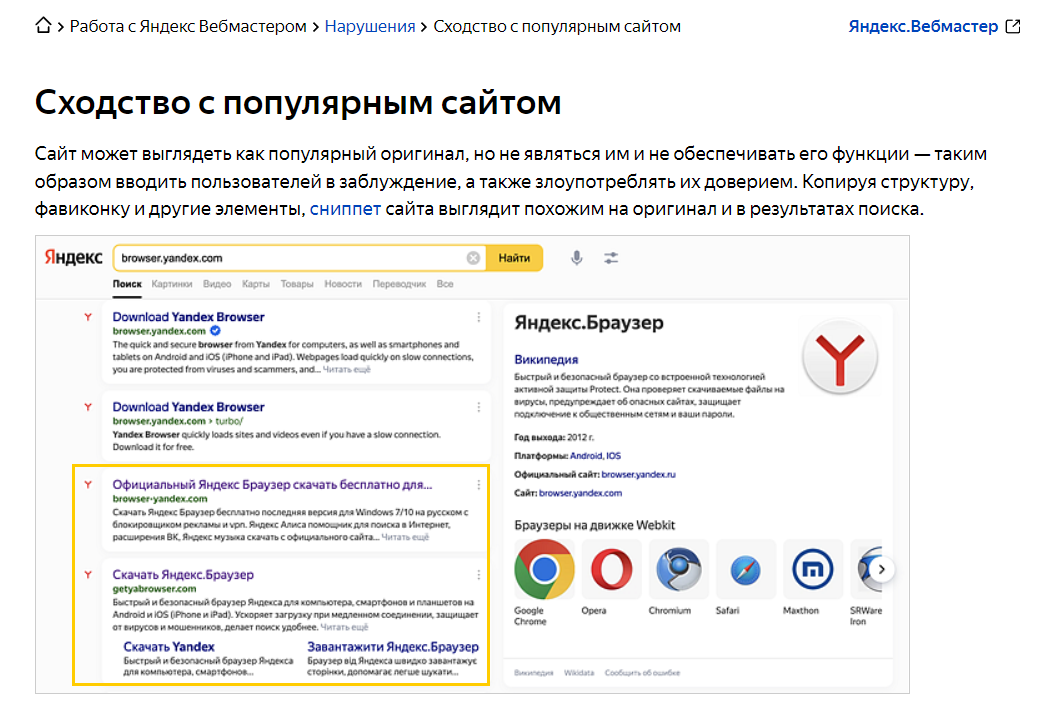Viewport: 1038px width, 706px height.
Task: Click Читать ещё in the getyabrowser.com result
Action: tap(344, 627)
